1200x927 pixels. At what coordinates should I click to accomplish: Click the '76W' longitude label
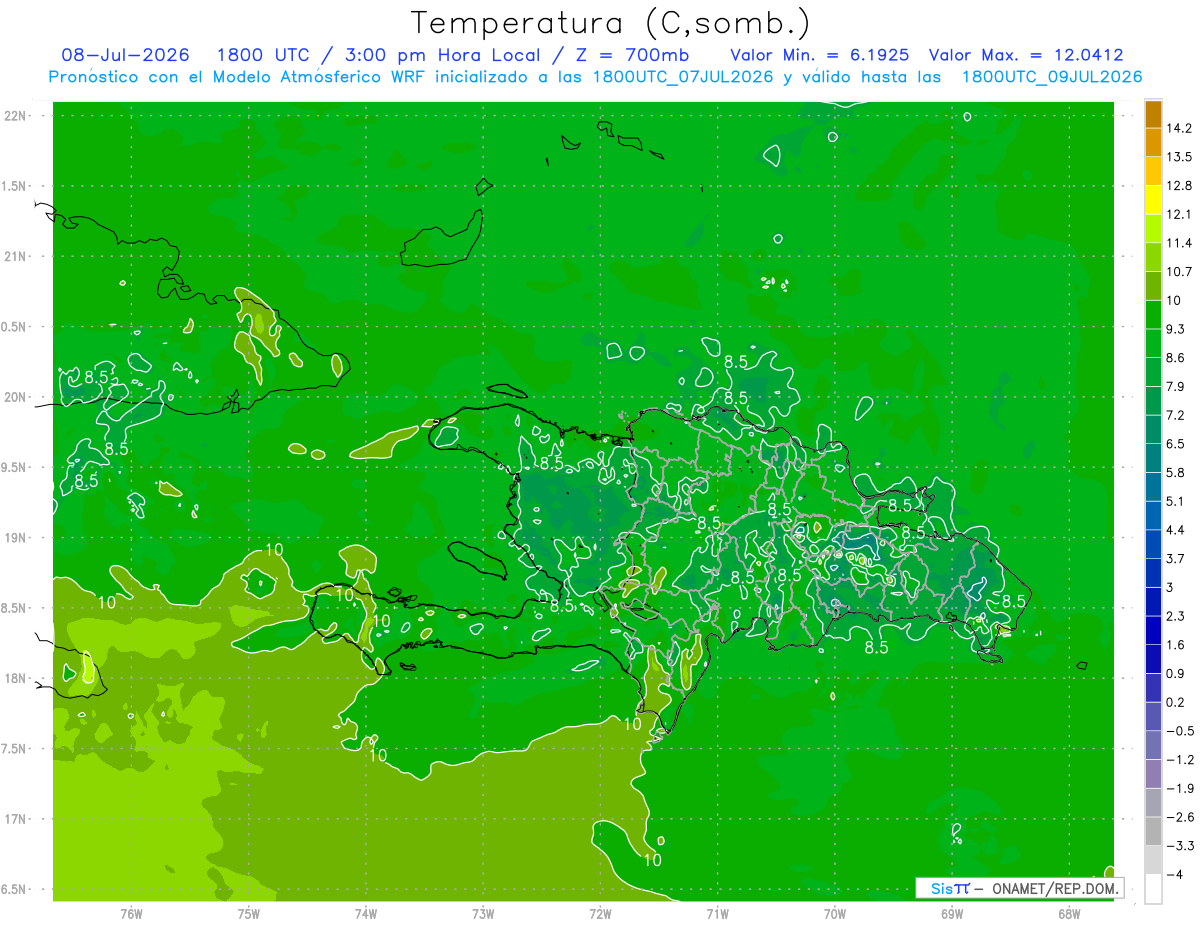(x=131, y=913)
